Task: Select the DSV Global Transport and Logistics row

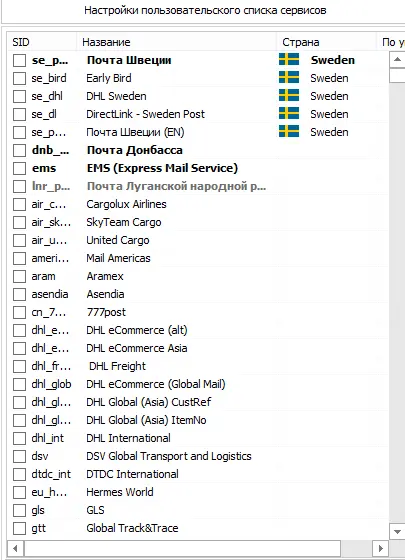Action: 198,456
